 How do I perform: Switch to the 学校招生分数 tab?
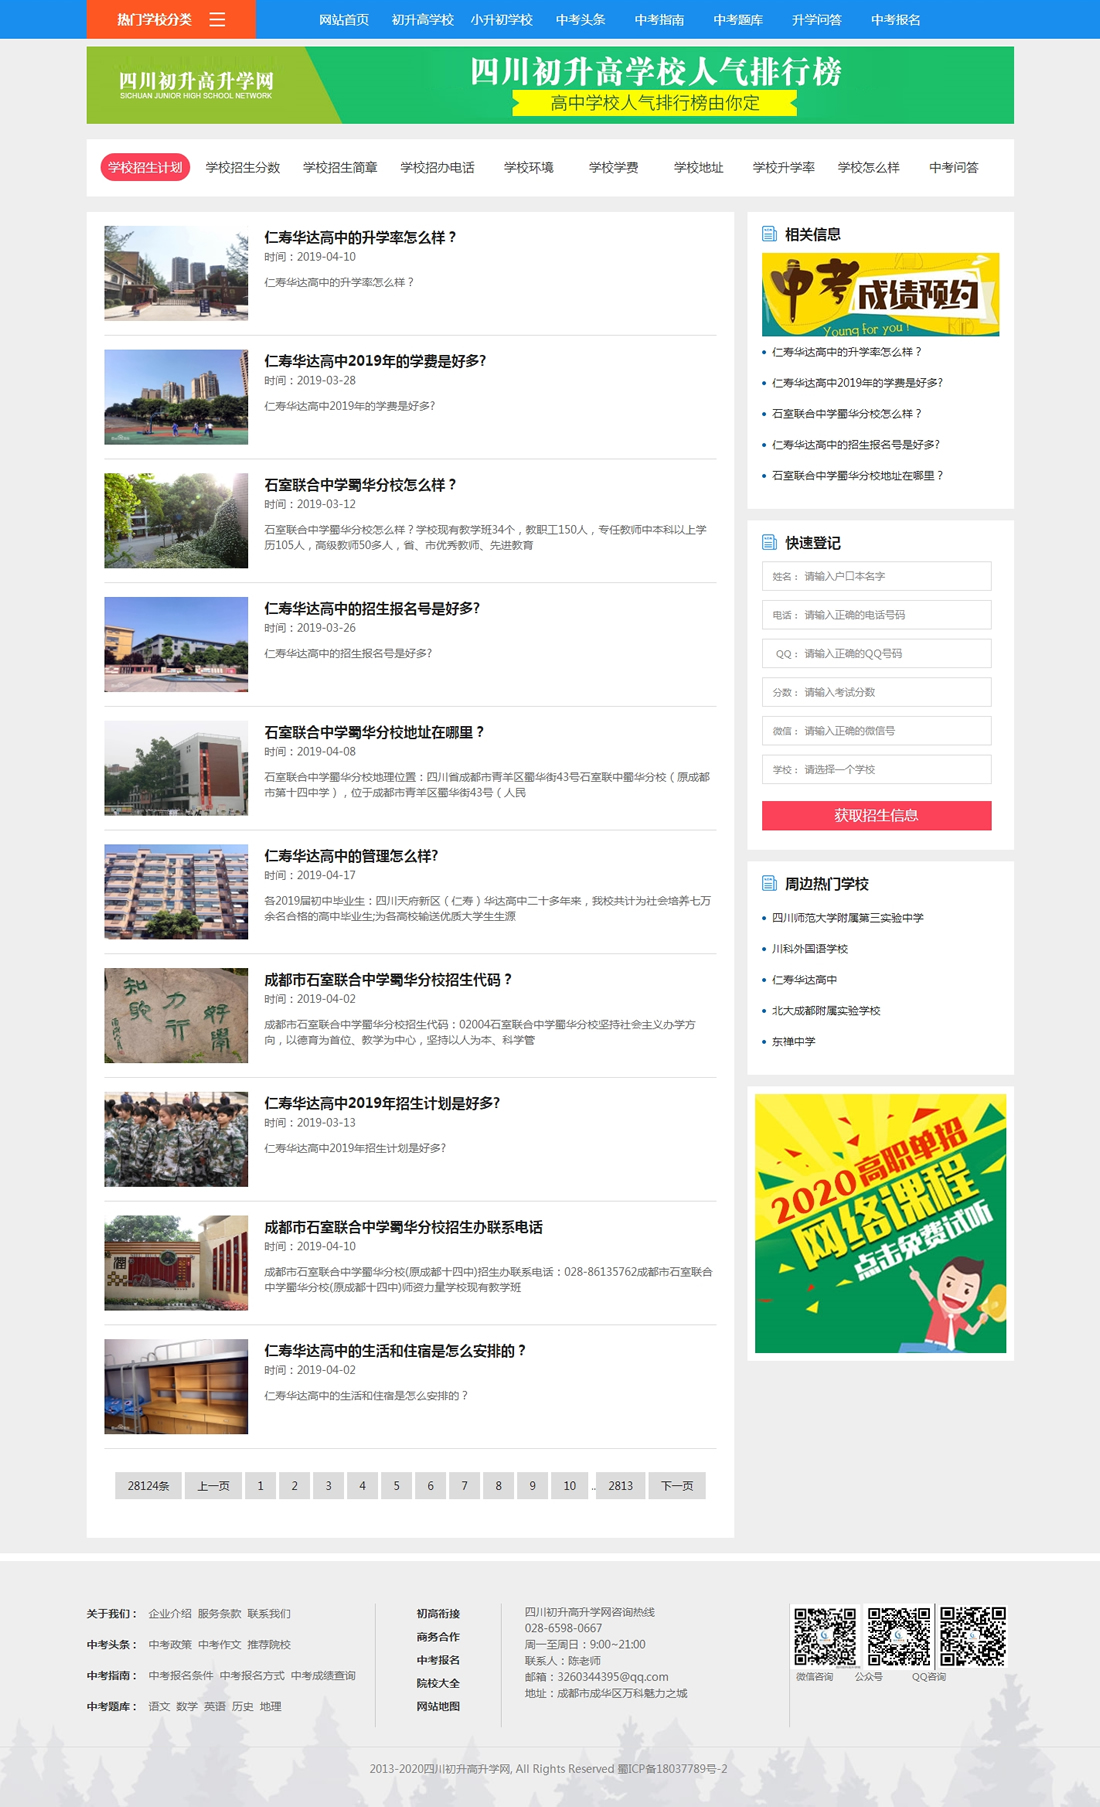(243, 168)
